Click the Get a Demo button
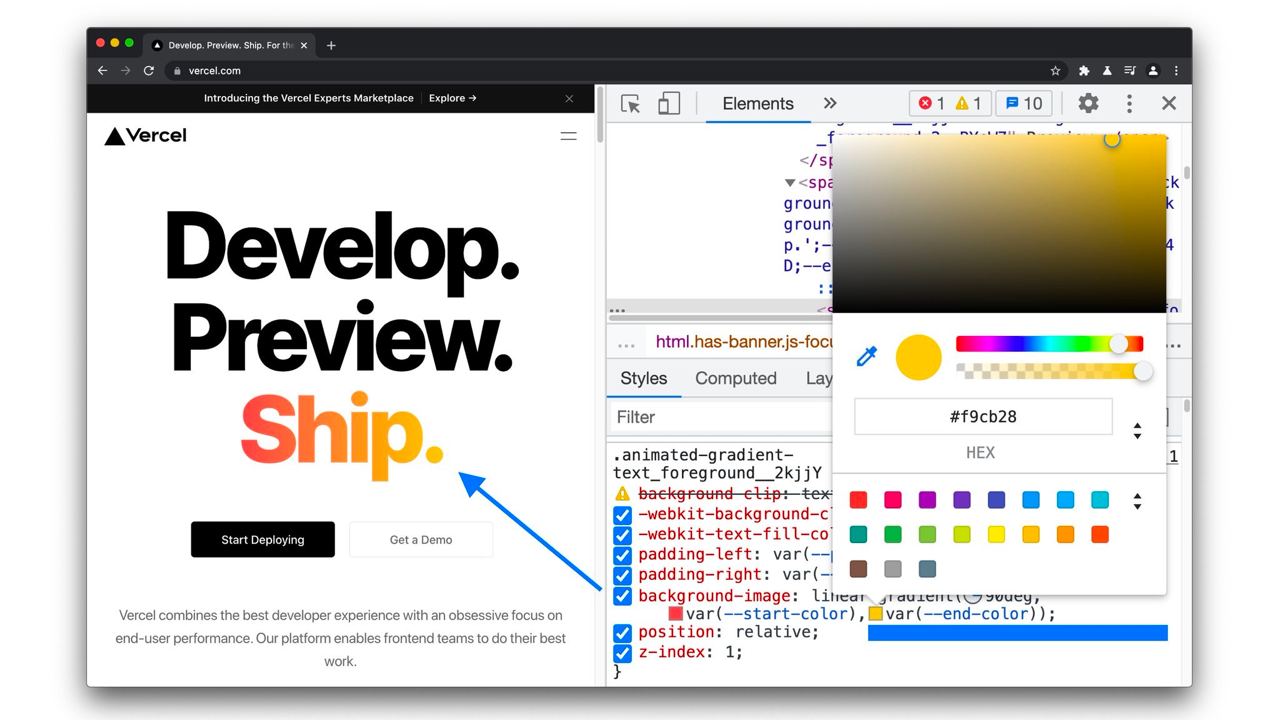The image size is (1280, 720). point(421,539)
